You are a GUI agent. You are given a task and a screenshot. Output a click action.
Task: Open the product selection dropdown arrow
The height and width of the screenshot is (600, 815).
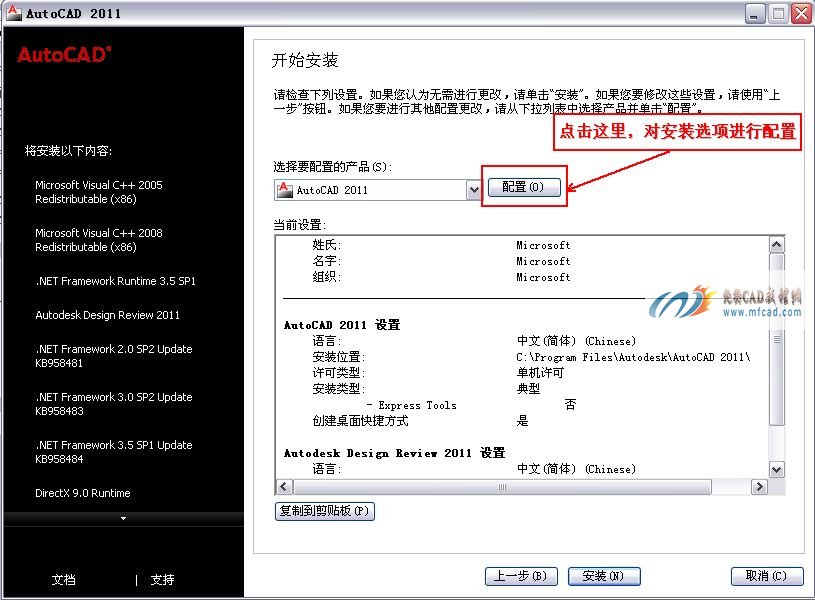click(474, 190)
